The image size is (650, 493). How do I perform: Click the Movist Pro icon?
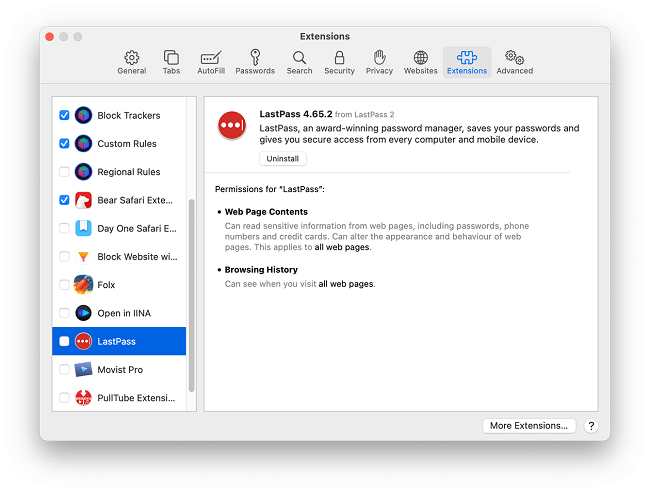83,369
